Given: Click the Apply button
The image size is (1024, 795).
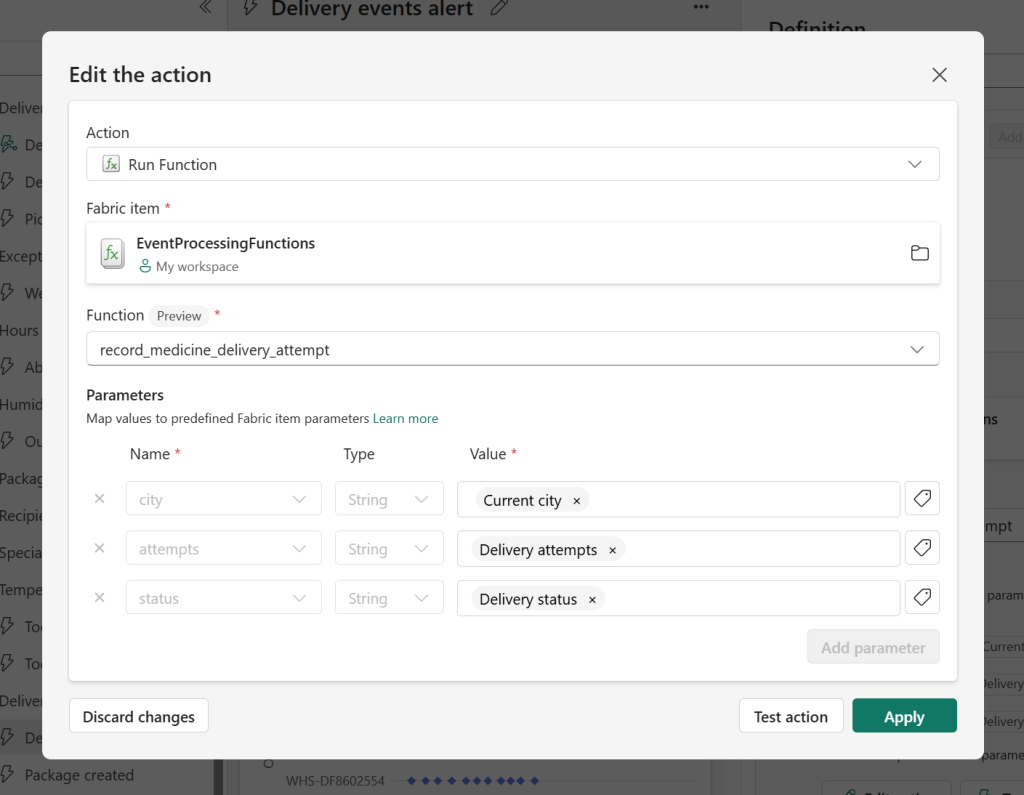Looking at the screenshot, I should [x=904, y=716].
